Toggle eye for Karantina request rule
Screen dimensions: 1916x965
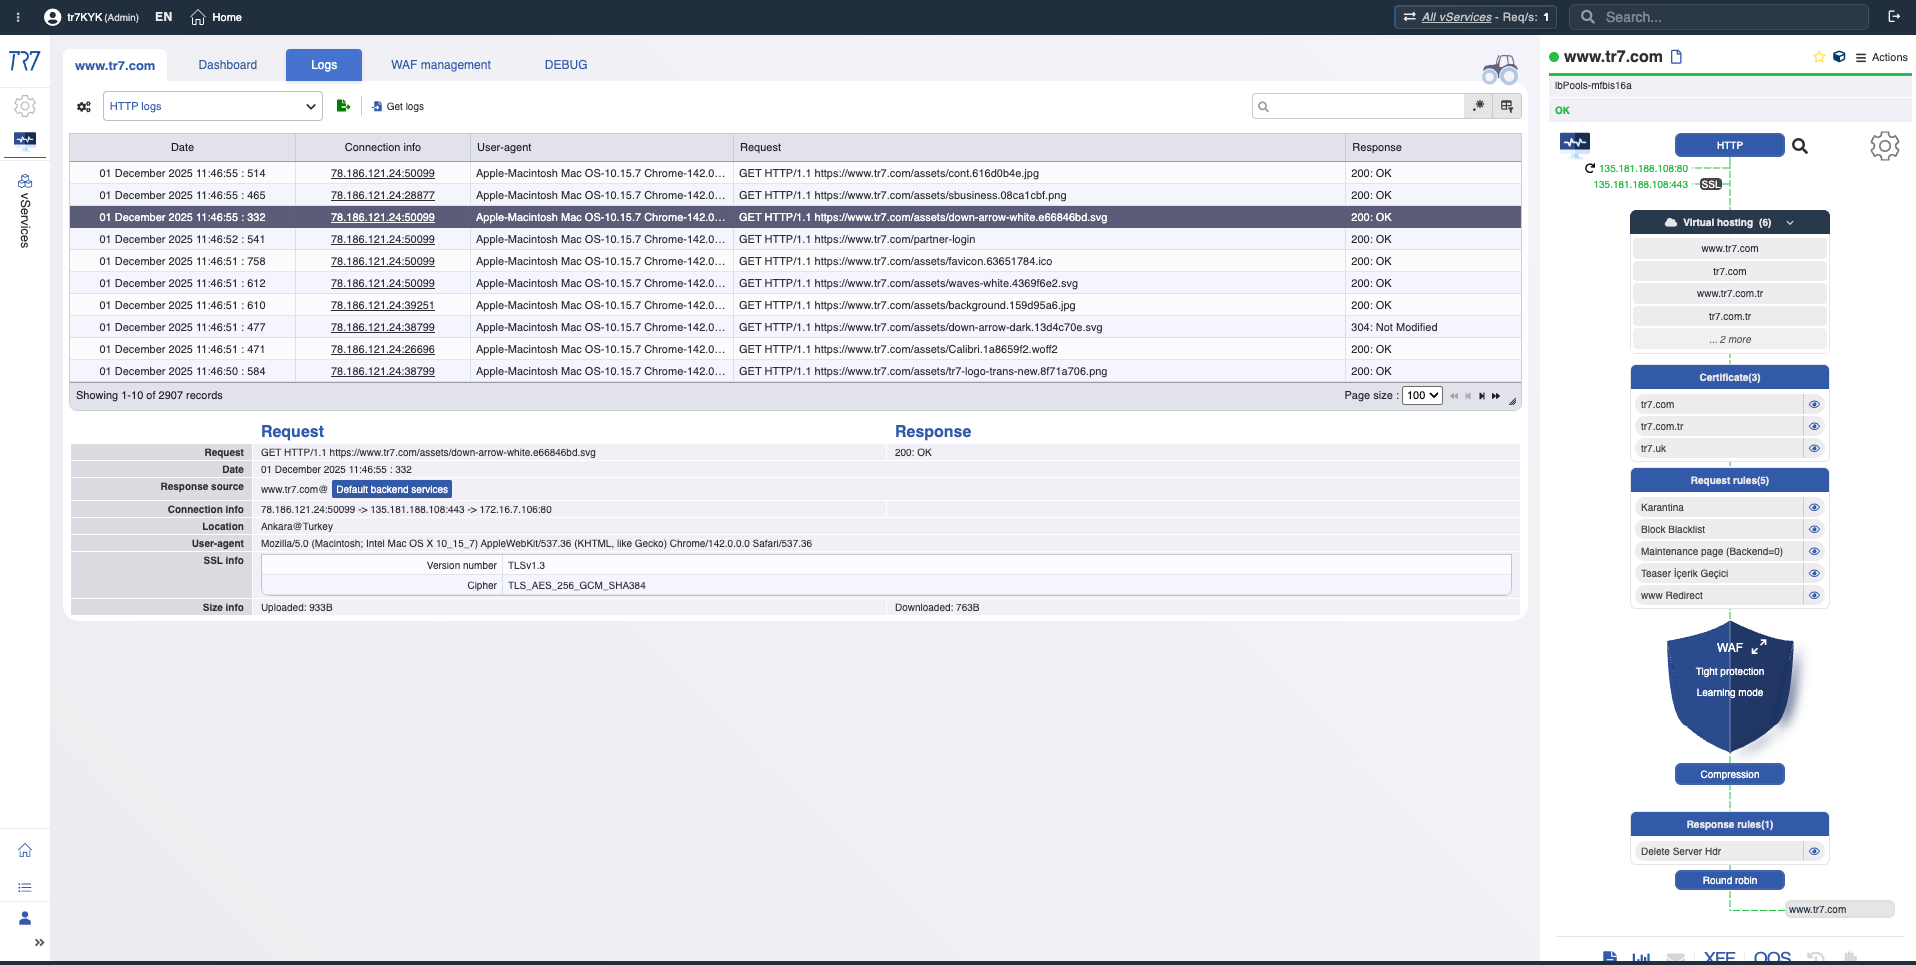[1814, 507]
